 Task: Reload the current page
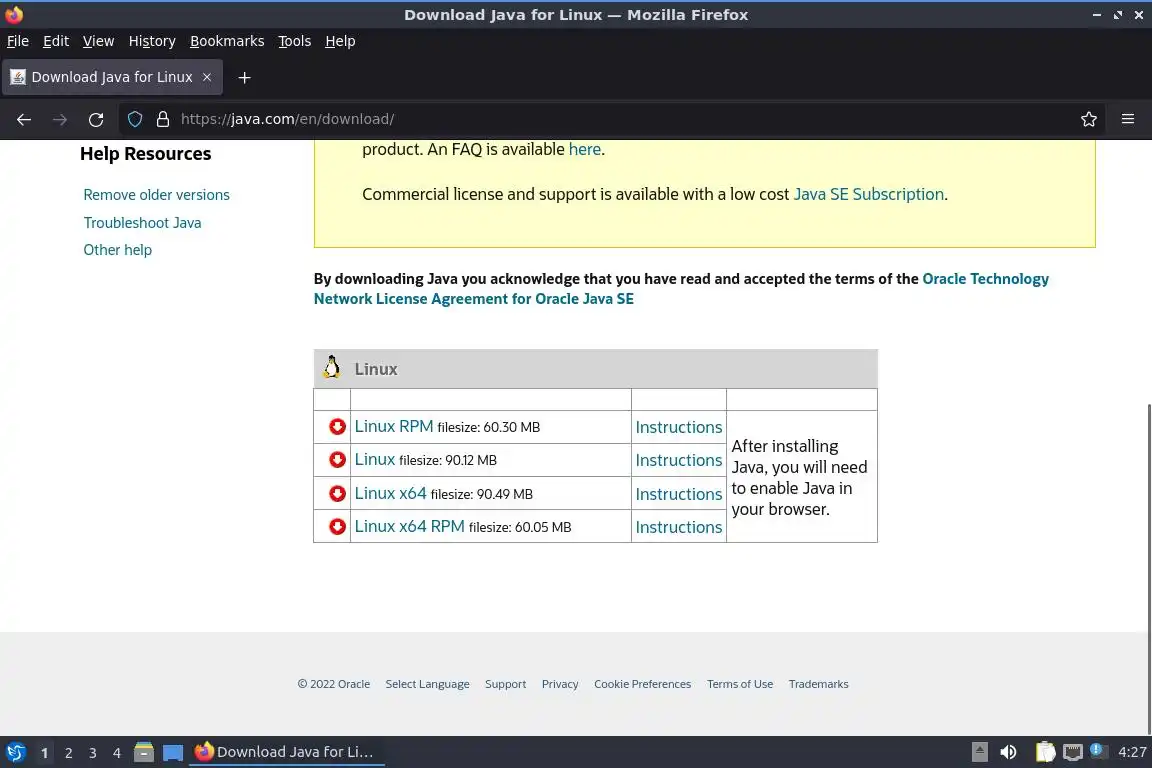click(96, 119)
